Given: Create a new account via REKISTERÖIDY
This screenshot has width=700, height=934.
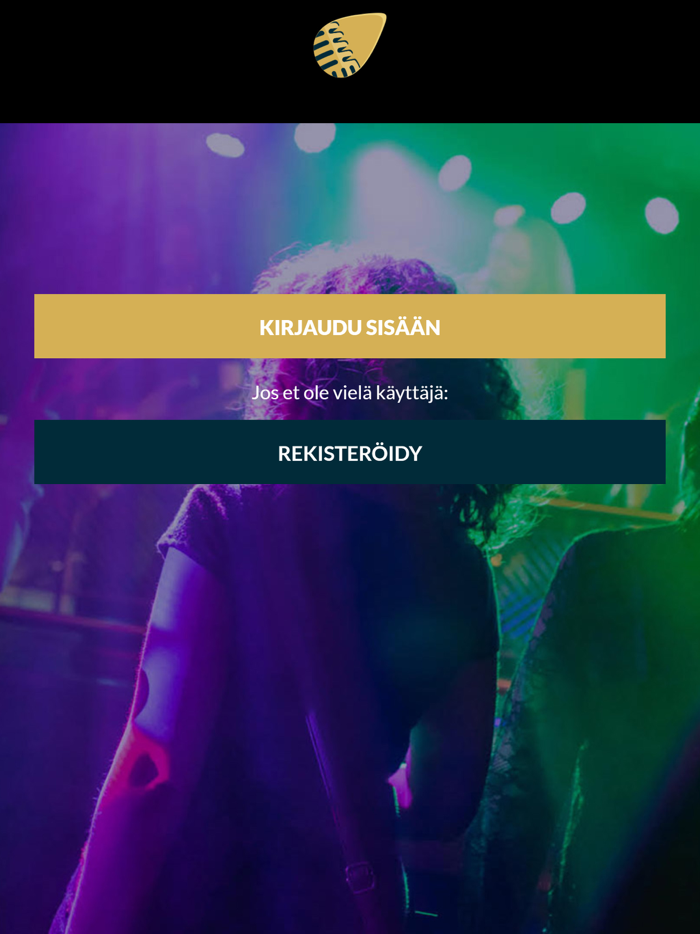Looking at the screenshot, I should [350, 452].
